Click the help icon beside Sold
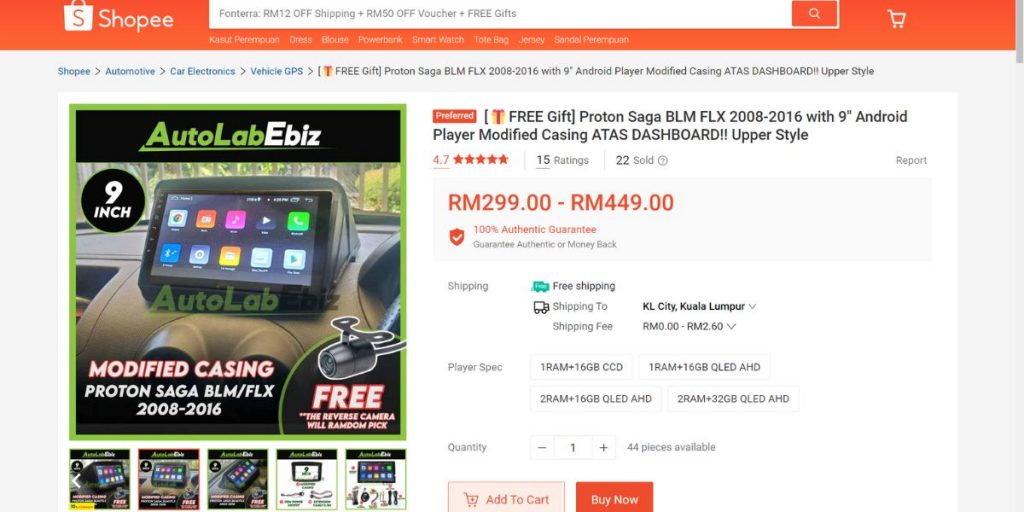The height and width of the screenshot is (512, 1024). [x=662, y=161]
